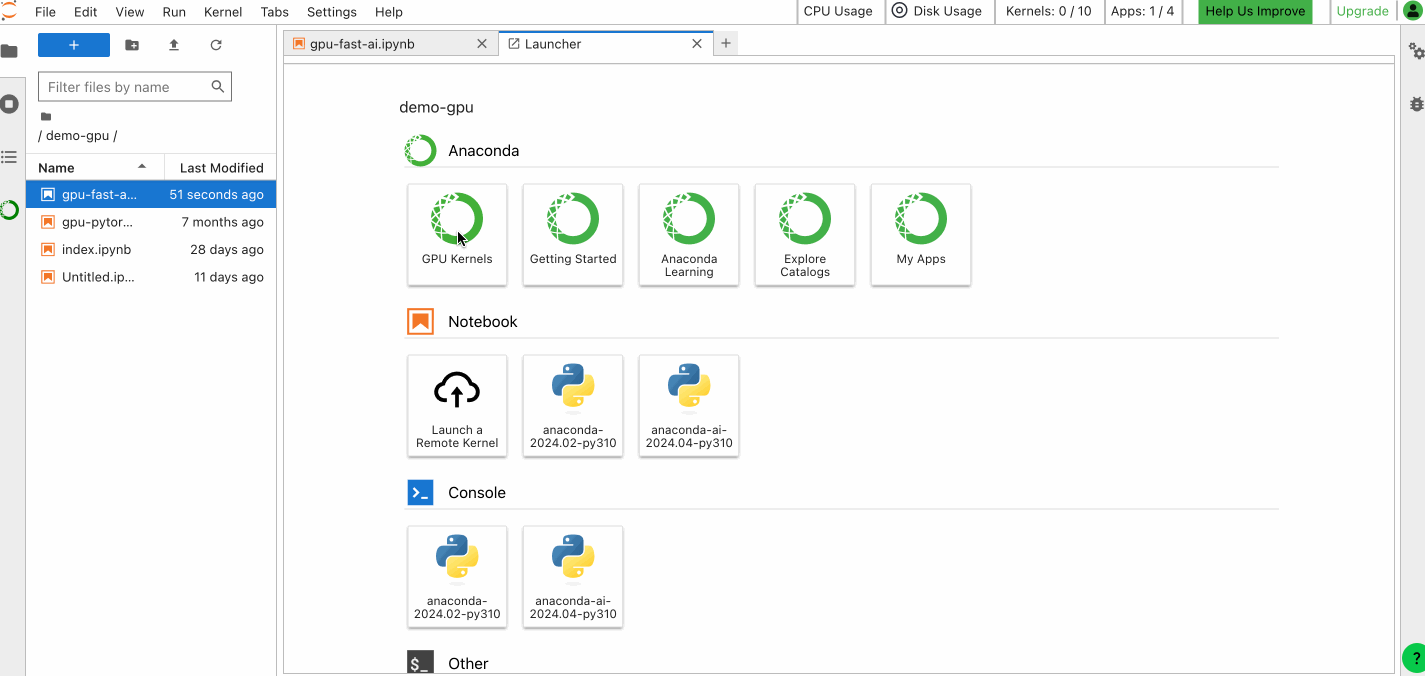Click the user account avatar icon
Screen dimensions: 1425x676
(1412, 11)
